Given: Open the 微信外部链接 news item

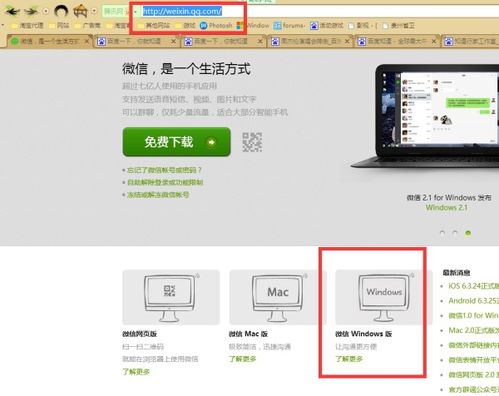Looking at the screenshot, I should [x=473, y=345].
